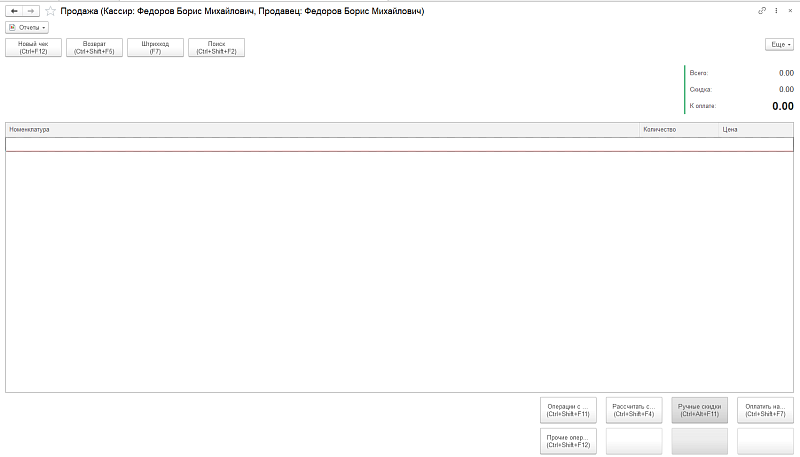The width and height of the screenshot is (800, 457).
Task: Click the back navigation arrow
Action: 14,11
